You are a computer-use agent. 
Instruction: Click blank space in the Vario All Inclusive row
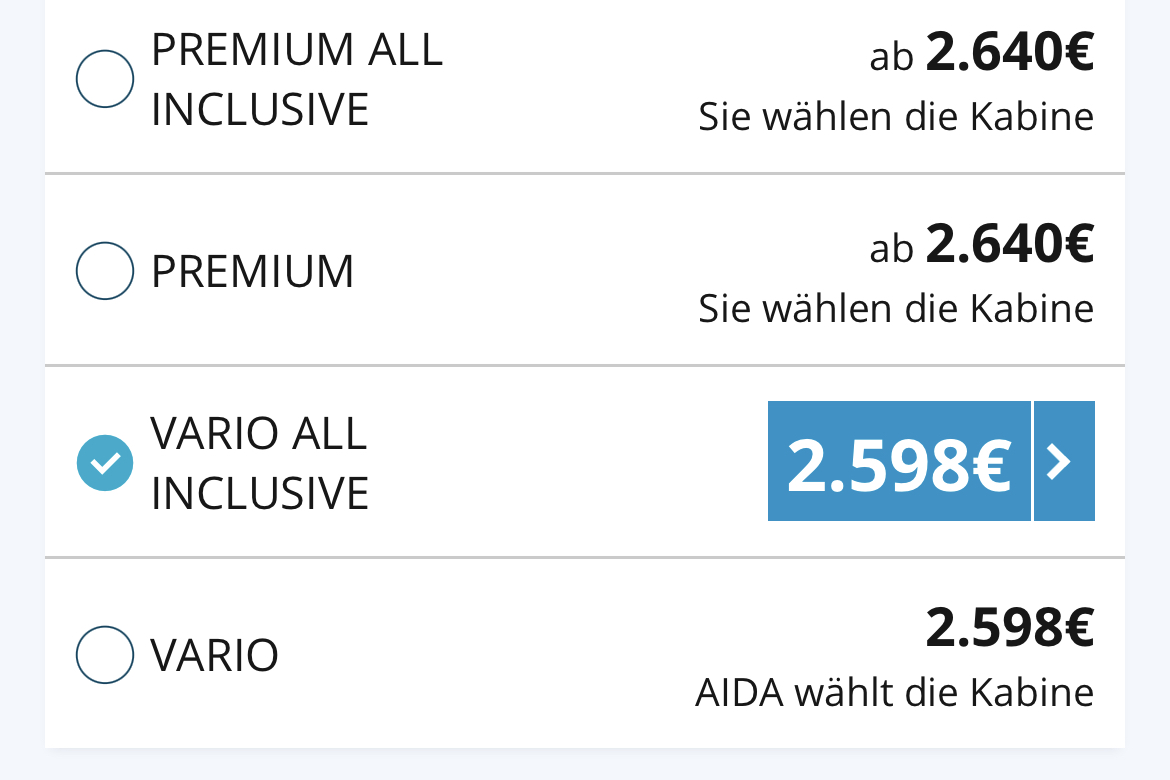(x=567, y=463)
